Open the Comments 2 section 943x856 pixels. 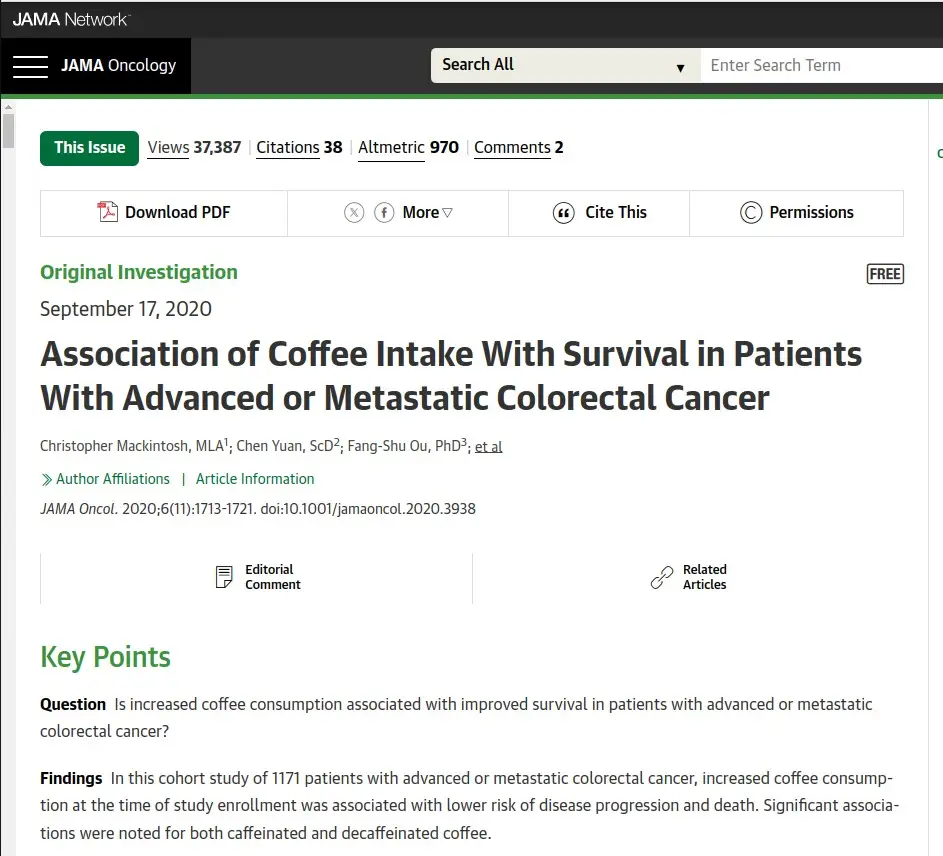[x=518, y=147]
